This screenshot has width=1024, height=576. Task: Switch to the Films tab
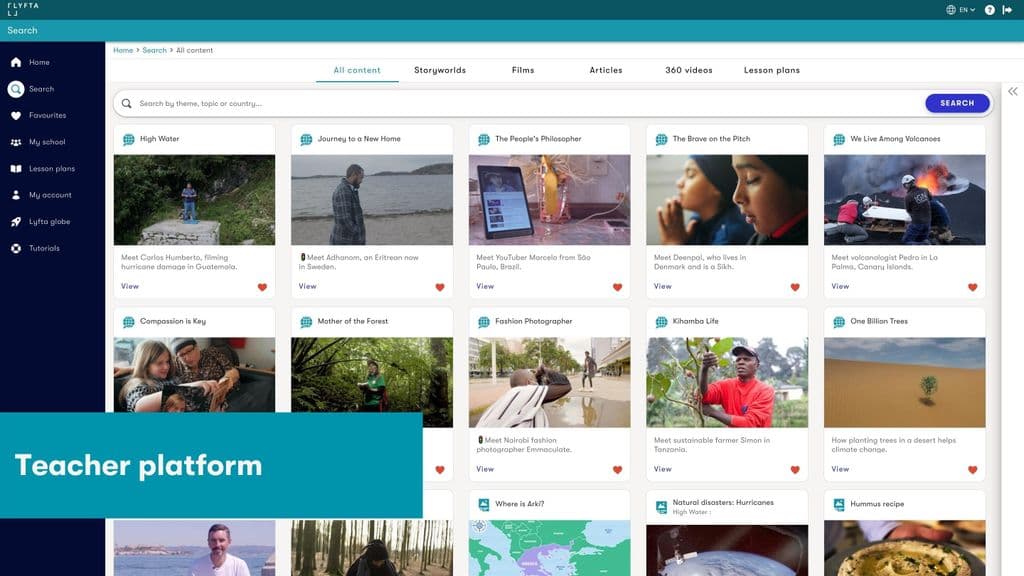tap(523, 70)
